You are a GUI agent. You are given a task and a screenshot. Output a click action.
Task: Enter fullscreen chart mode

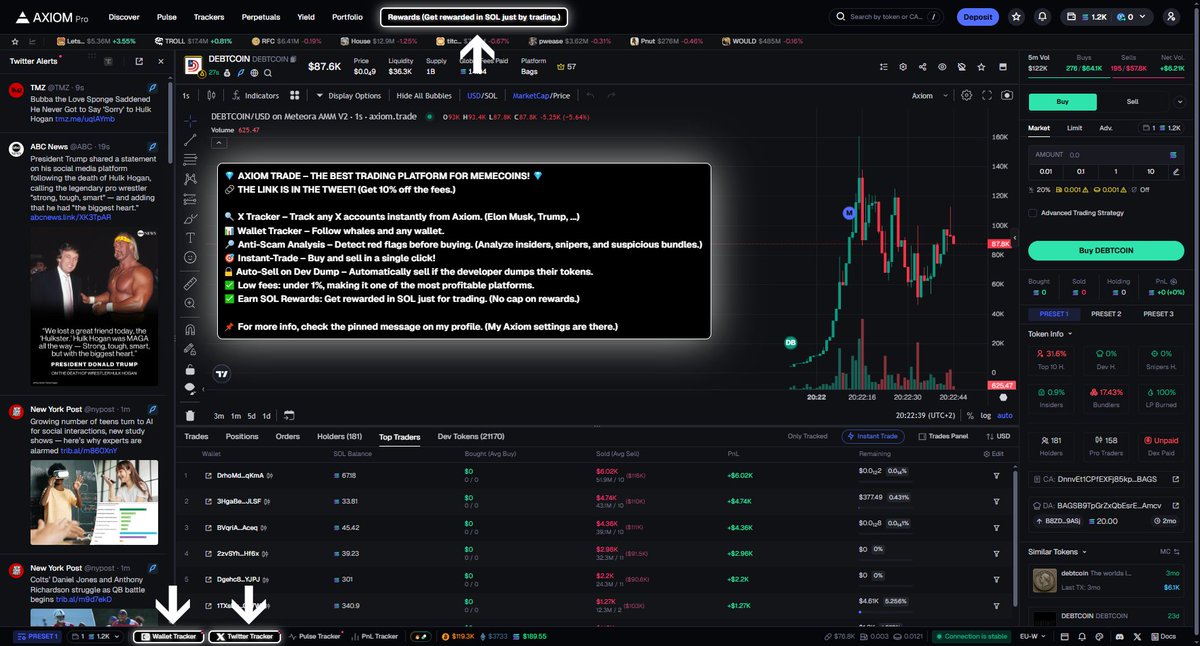pyautogui.click(x=987, y=96)
